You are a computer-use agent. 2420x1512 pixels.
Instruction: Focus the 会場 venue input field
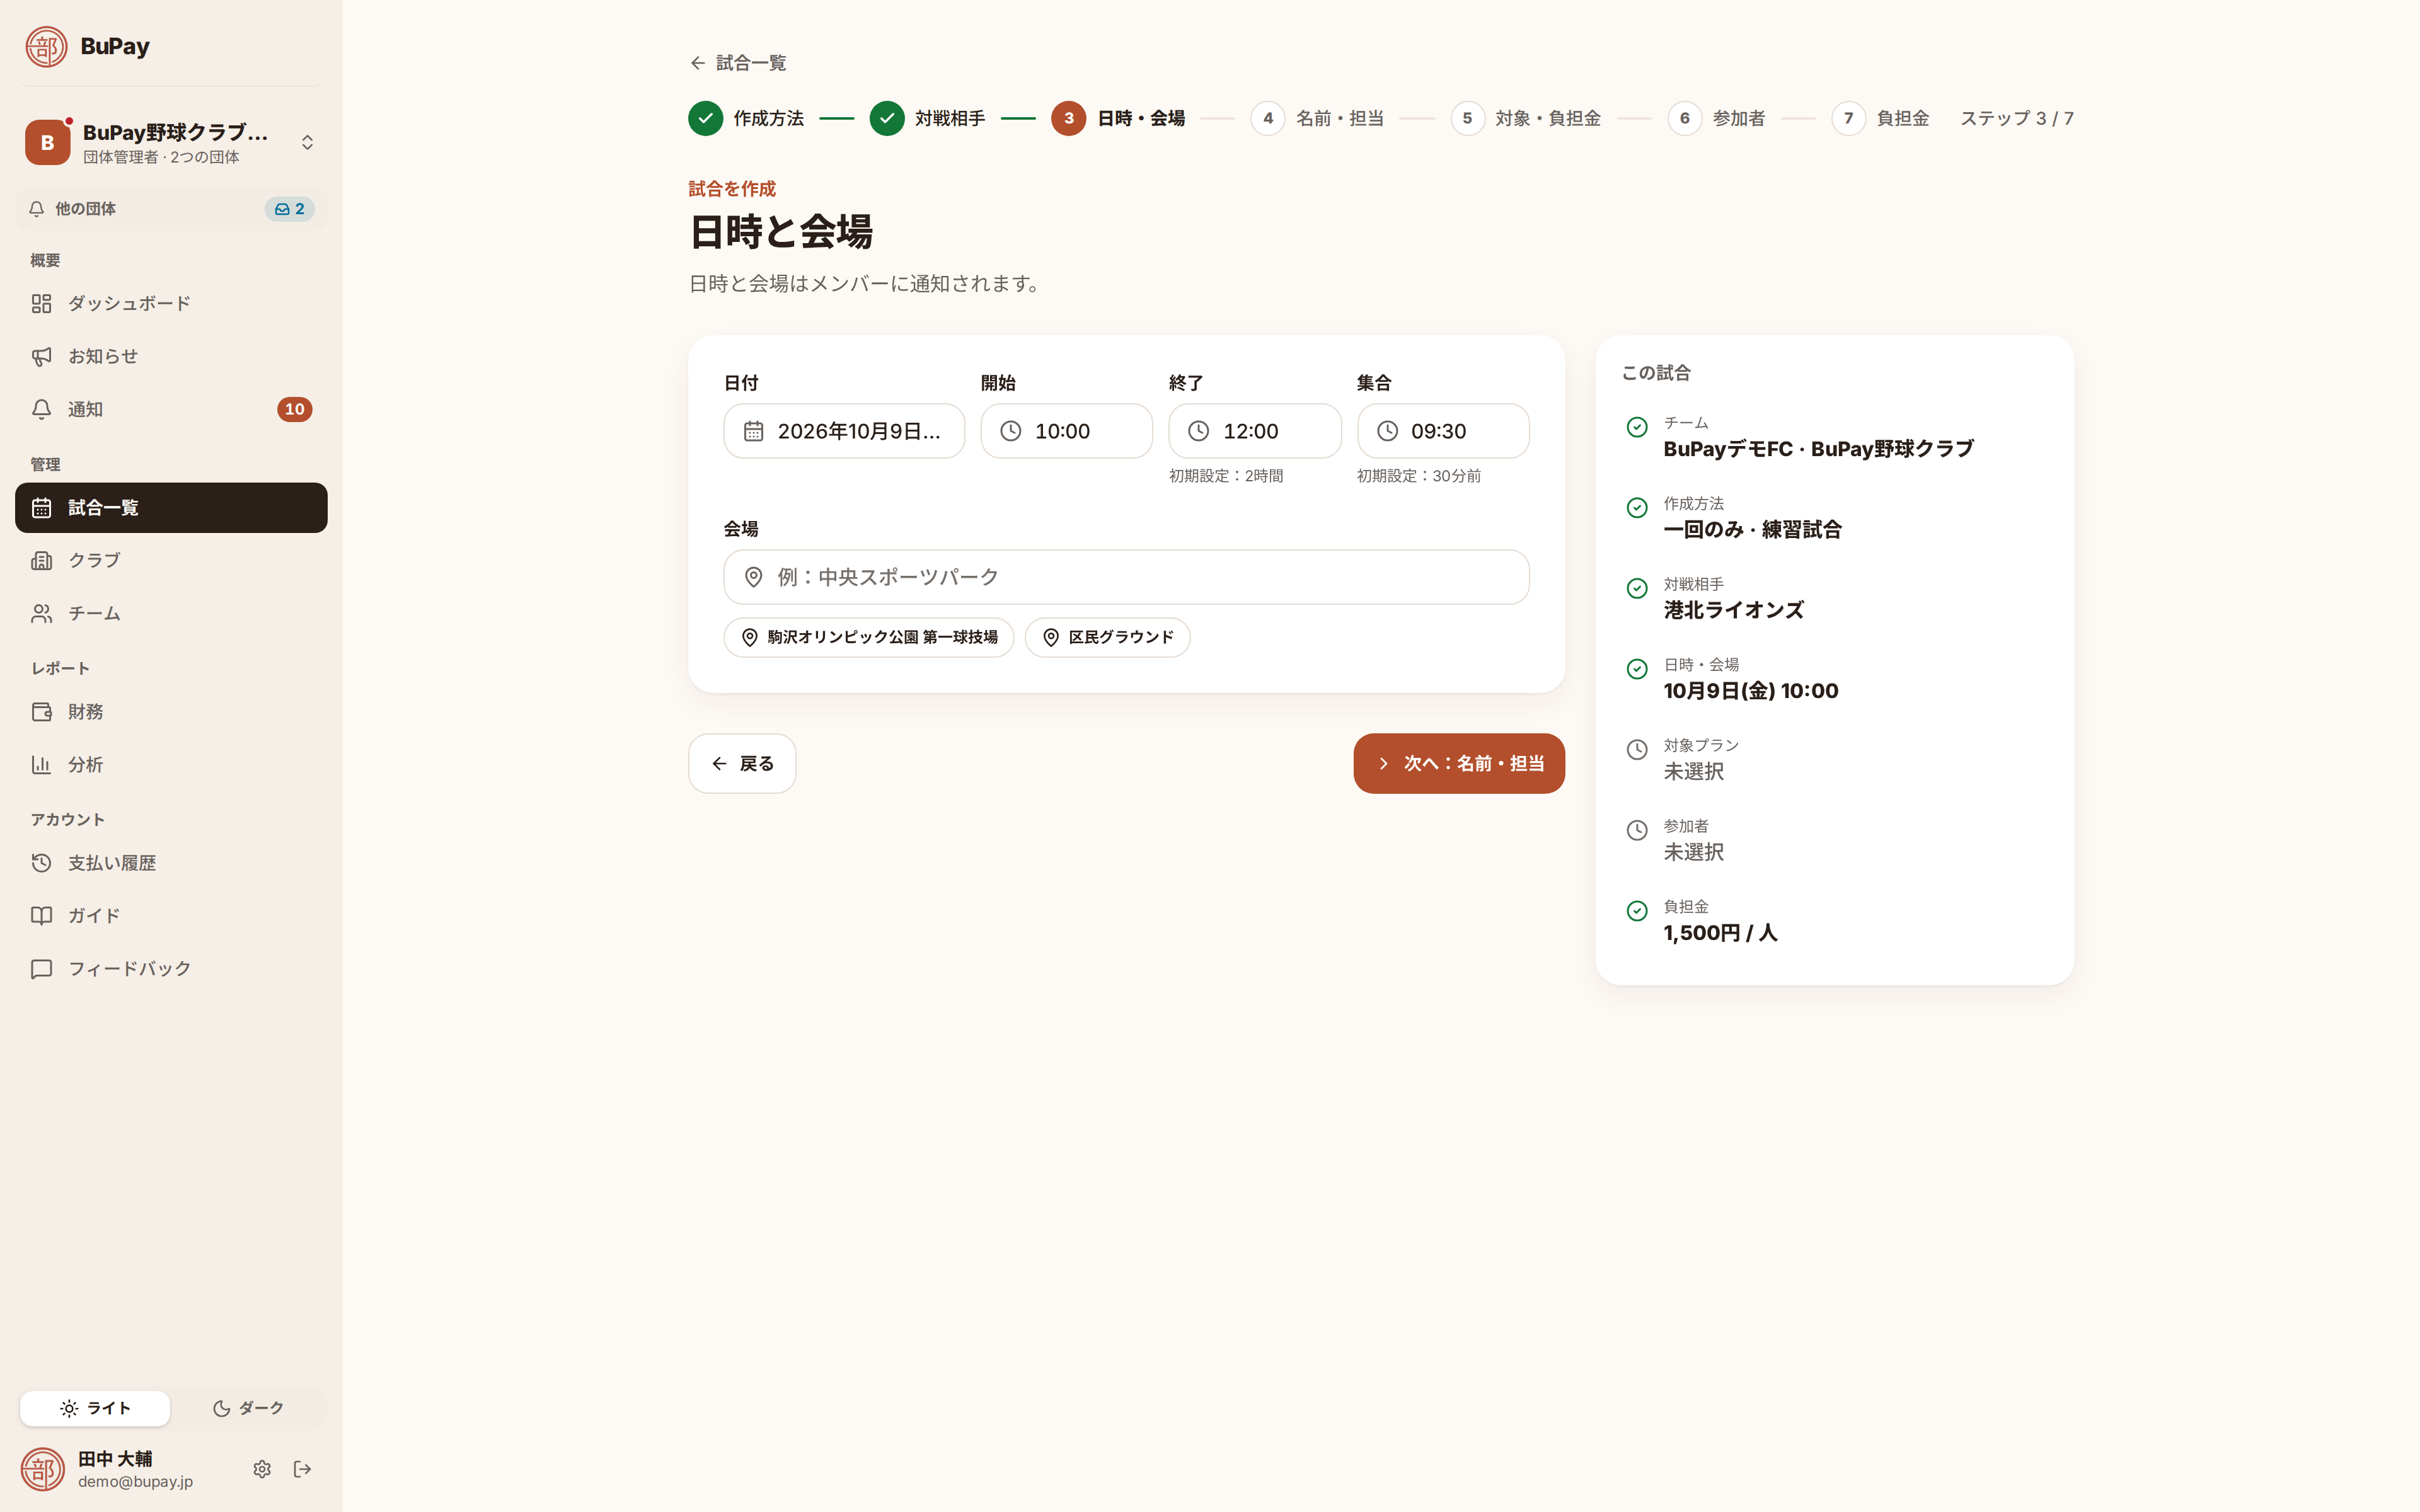[x=1126, y=577]
